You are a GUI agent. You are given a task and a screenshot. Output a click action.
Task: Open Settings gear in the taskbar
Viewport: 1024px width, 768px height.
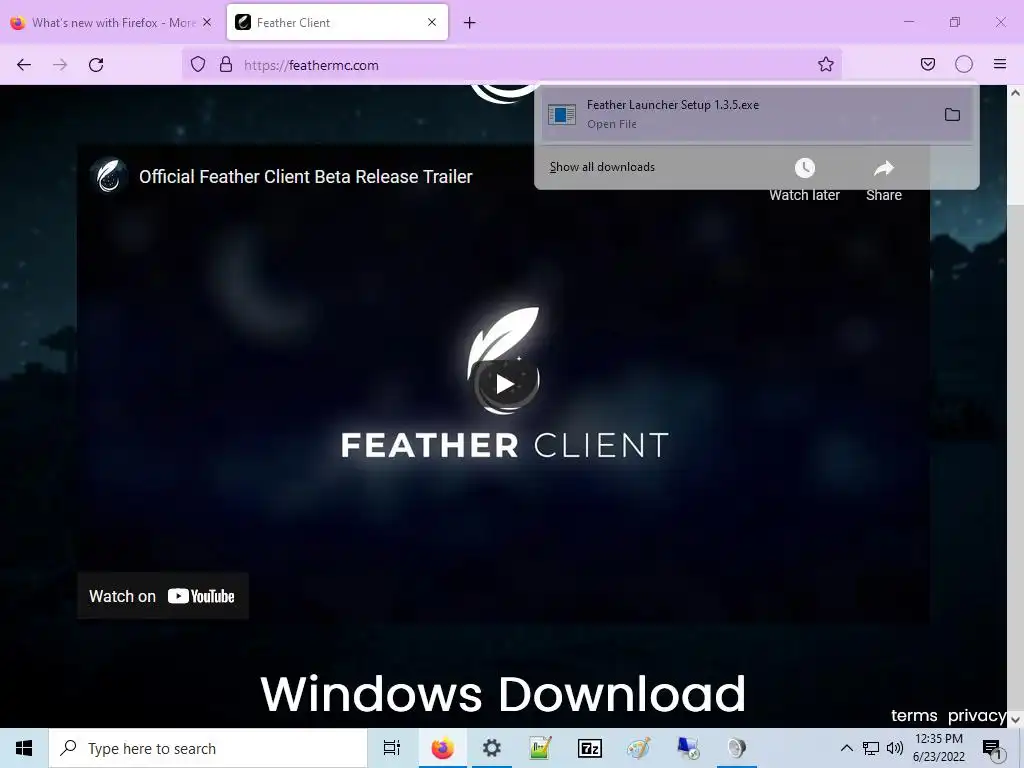coord(492,748)
